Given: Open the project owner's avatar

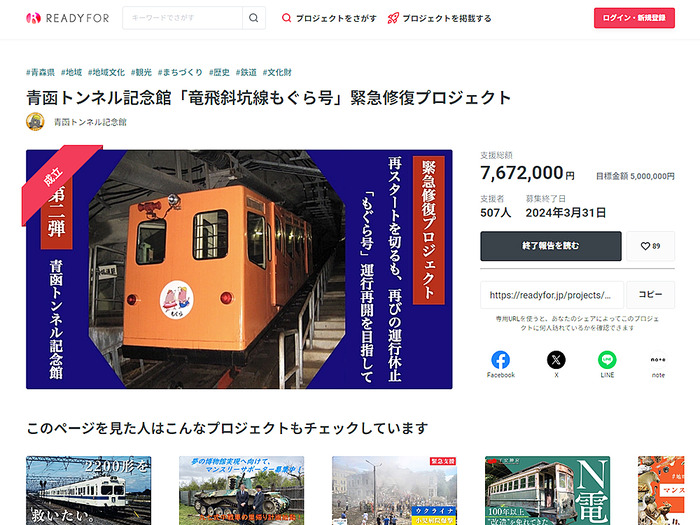Looking at the screenshot, I should 35,122.
